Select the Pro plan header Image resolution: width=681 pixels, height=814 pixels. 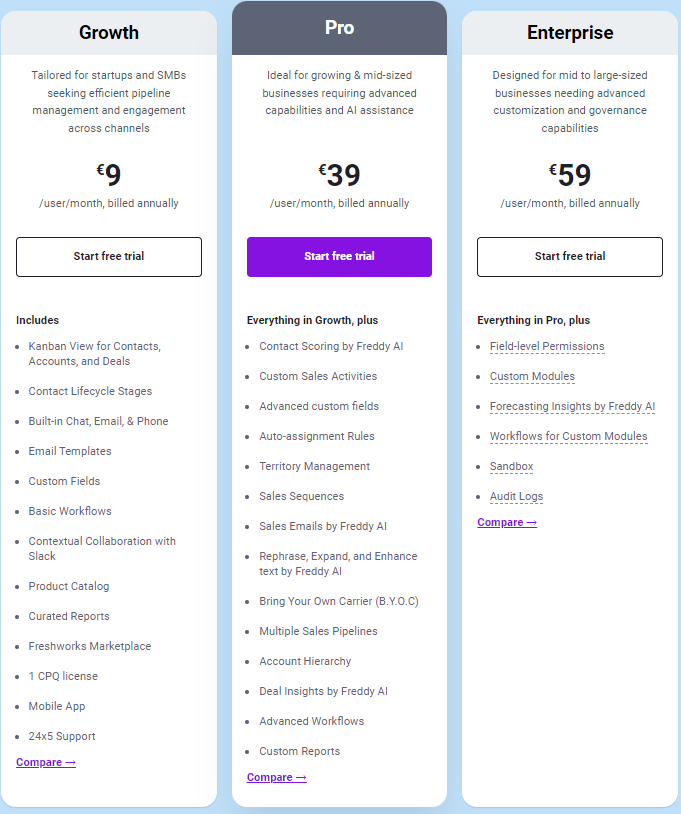[x=339, y=28]
